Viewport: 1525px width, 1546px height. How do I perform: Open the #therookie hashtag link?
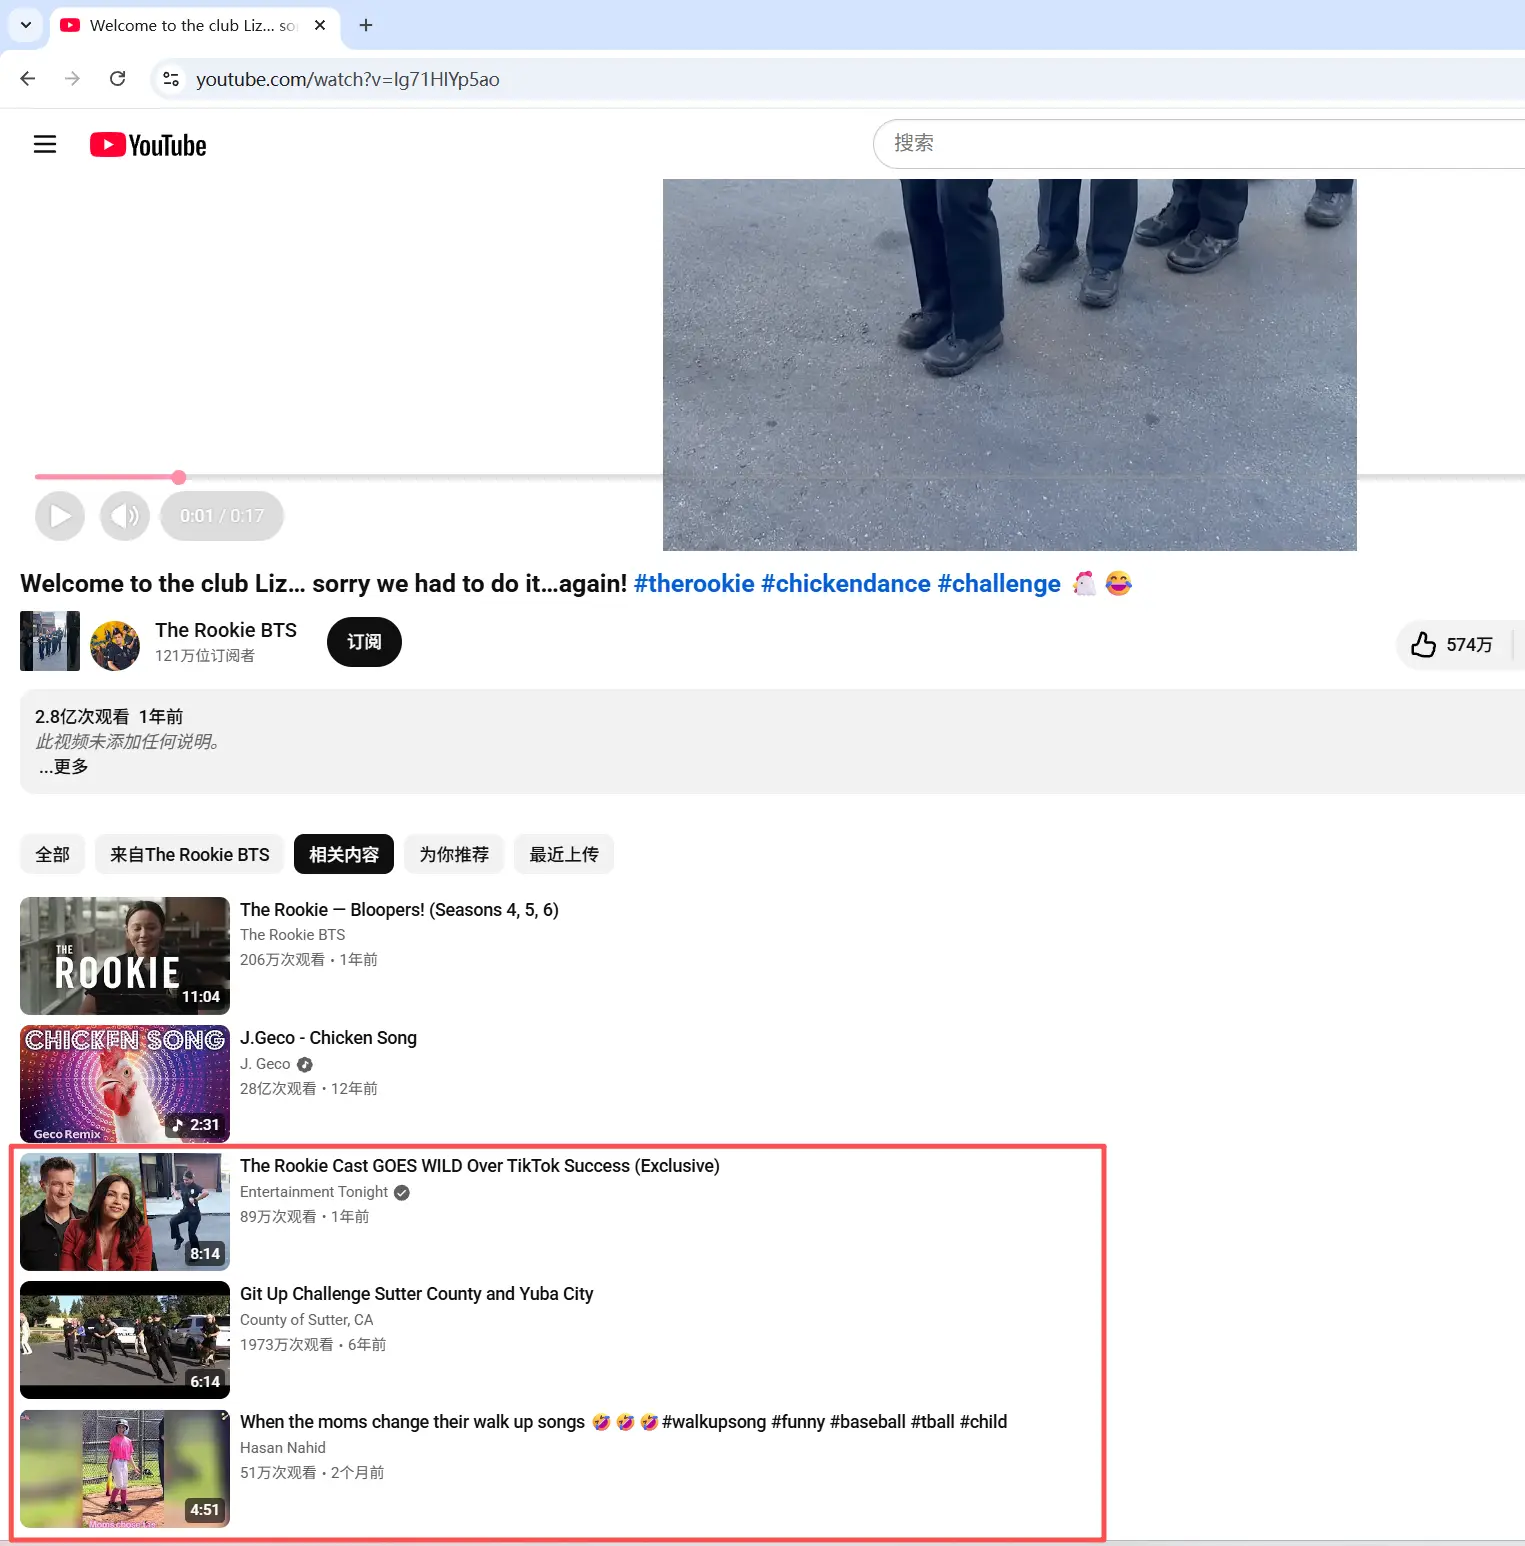694,584
